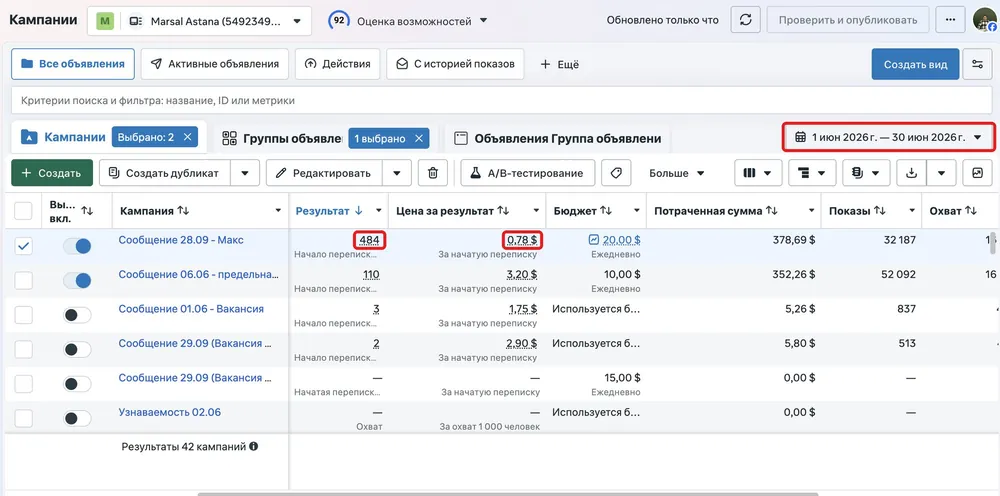Click the Редактировать button
This screenshot has width=1000, height=496.
[x=324, y=173]
